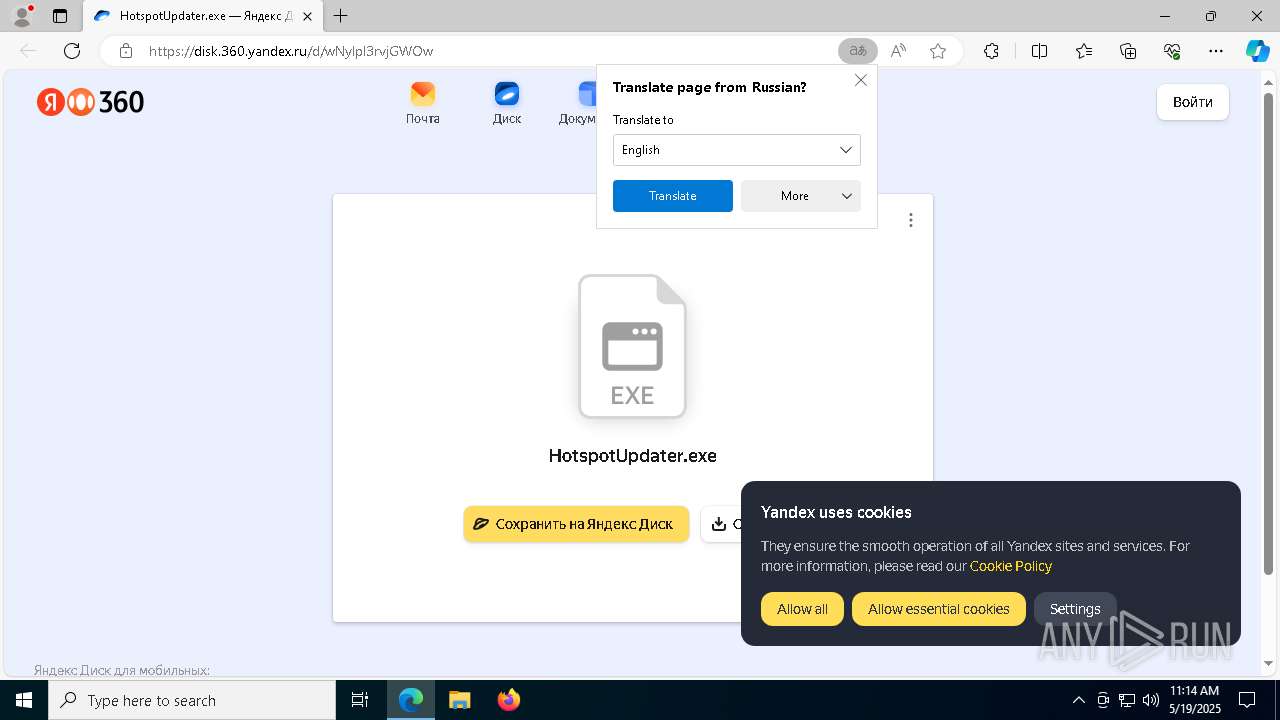
Task: Open Task View on taskbar
Action: tap(360, 700)
